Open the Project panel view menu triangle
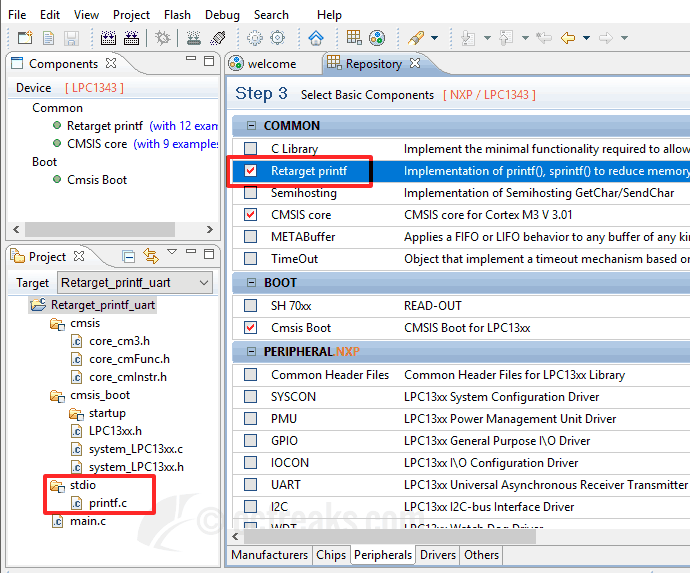Viewport: 690px width, 573px height. [x=172, y=252]
